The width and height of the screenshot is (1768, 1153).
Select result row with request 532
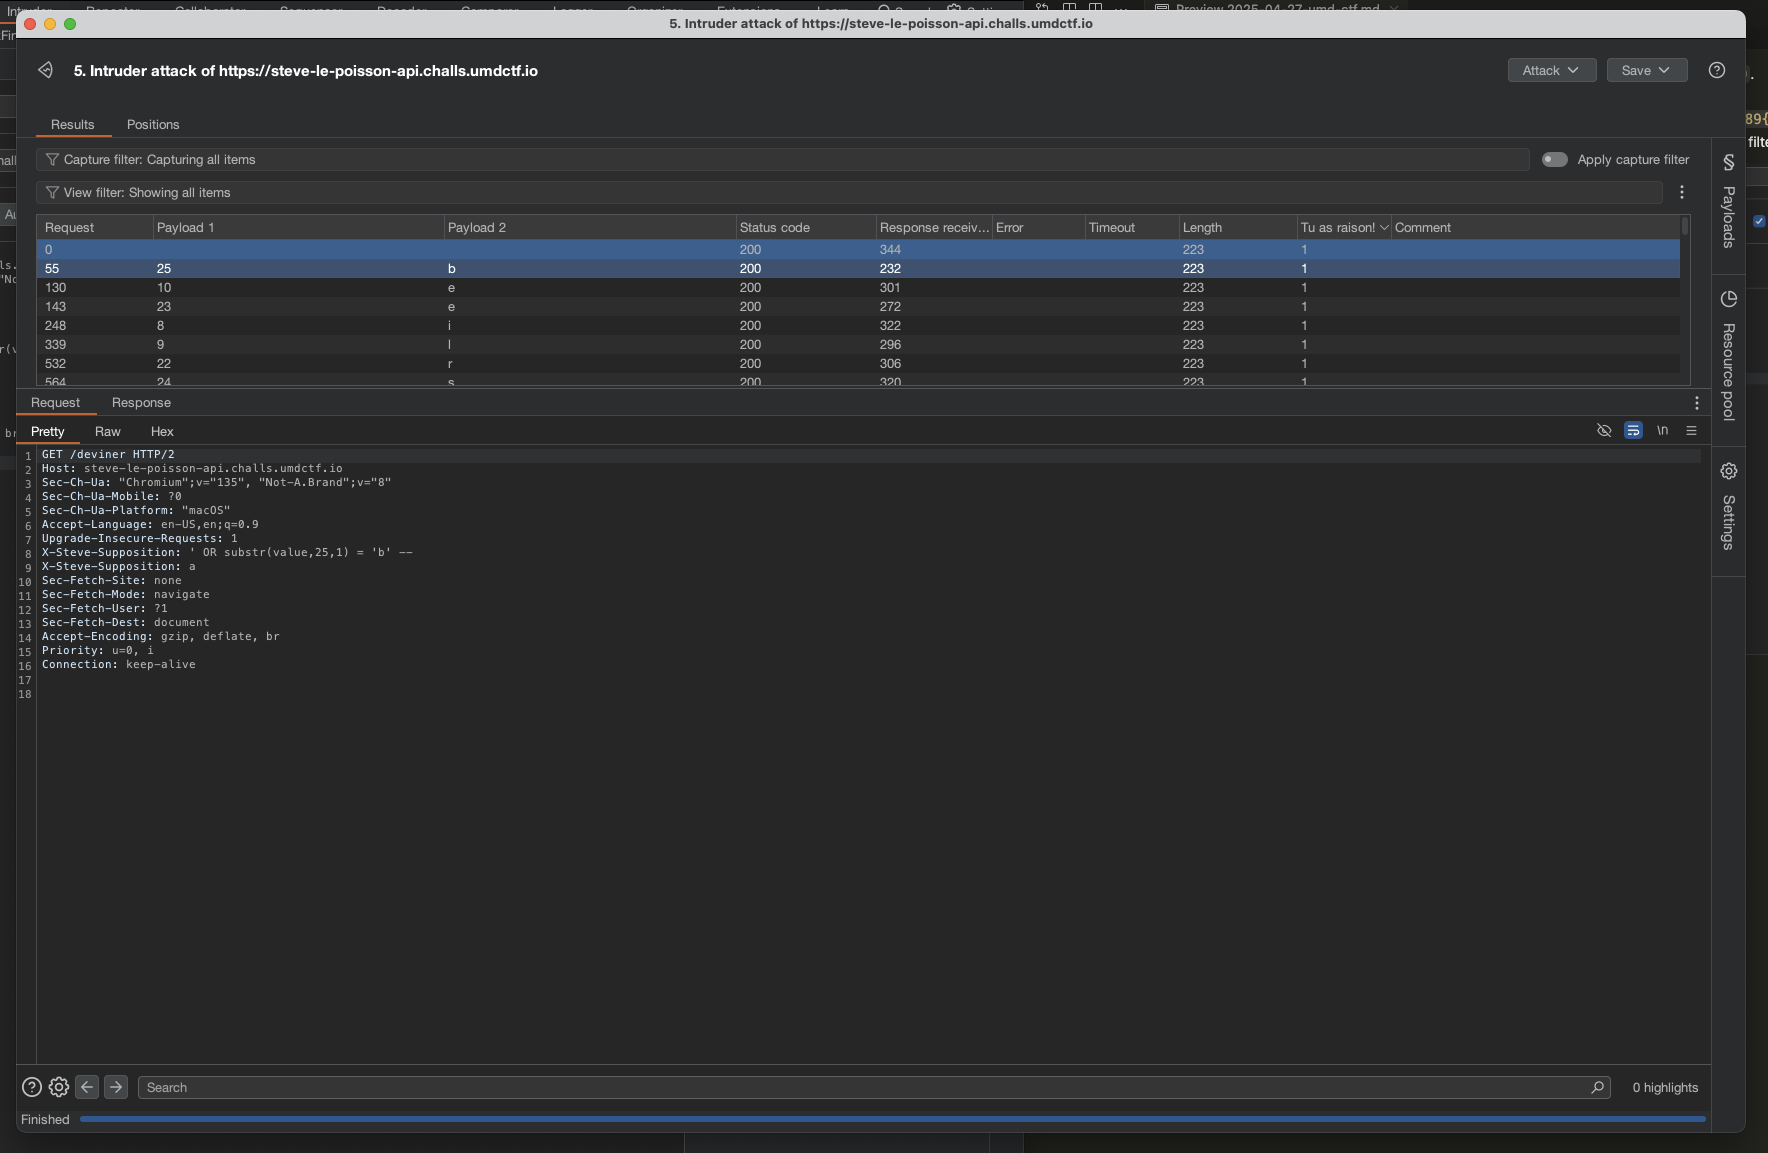tap(858, 364)
